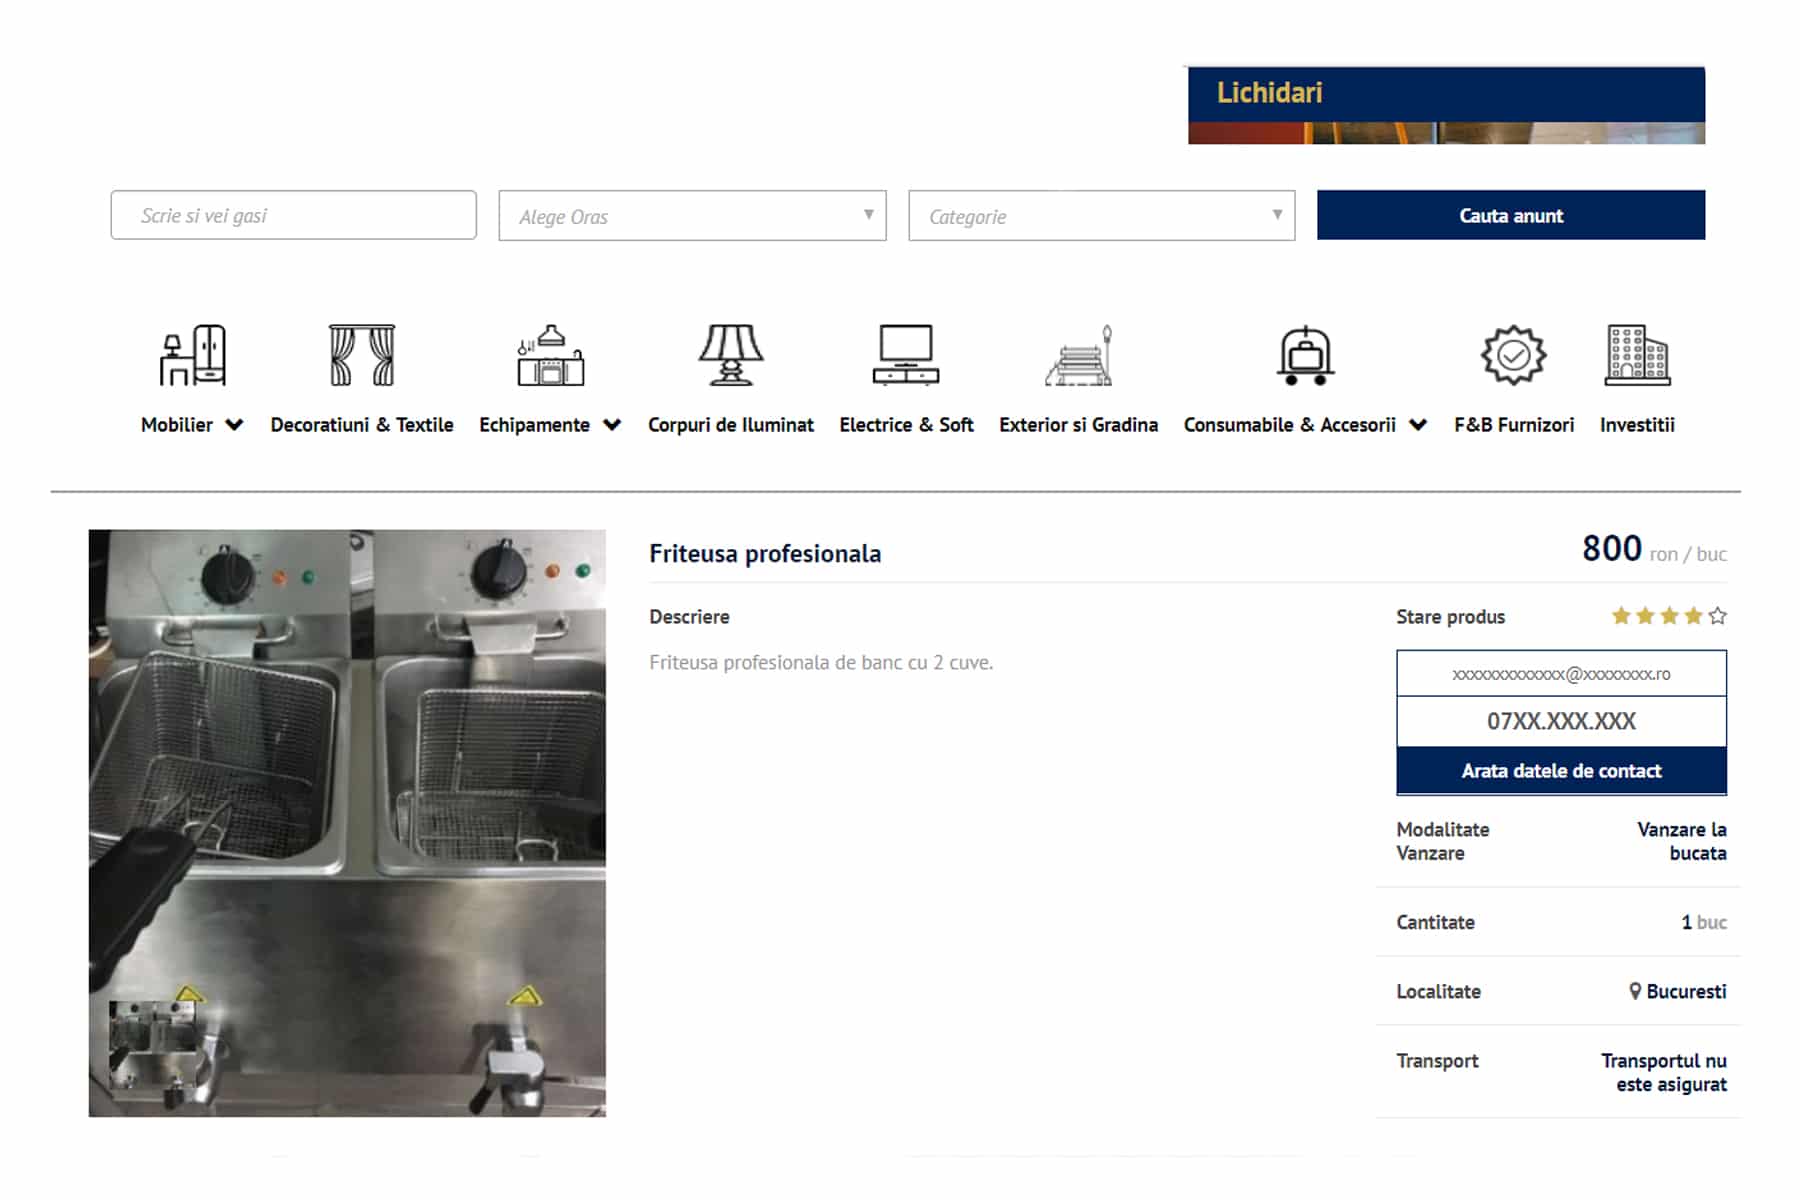The width and height of the screenshot is (1800, 1200).
Task: Click the location pin next to Bucuresti
Action: [1635, 991]
